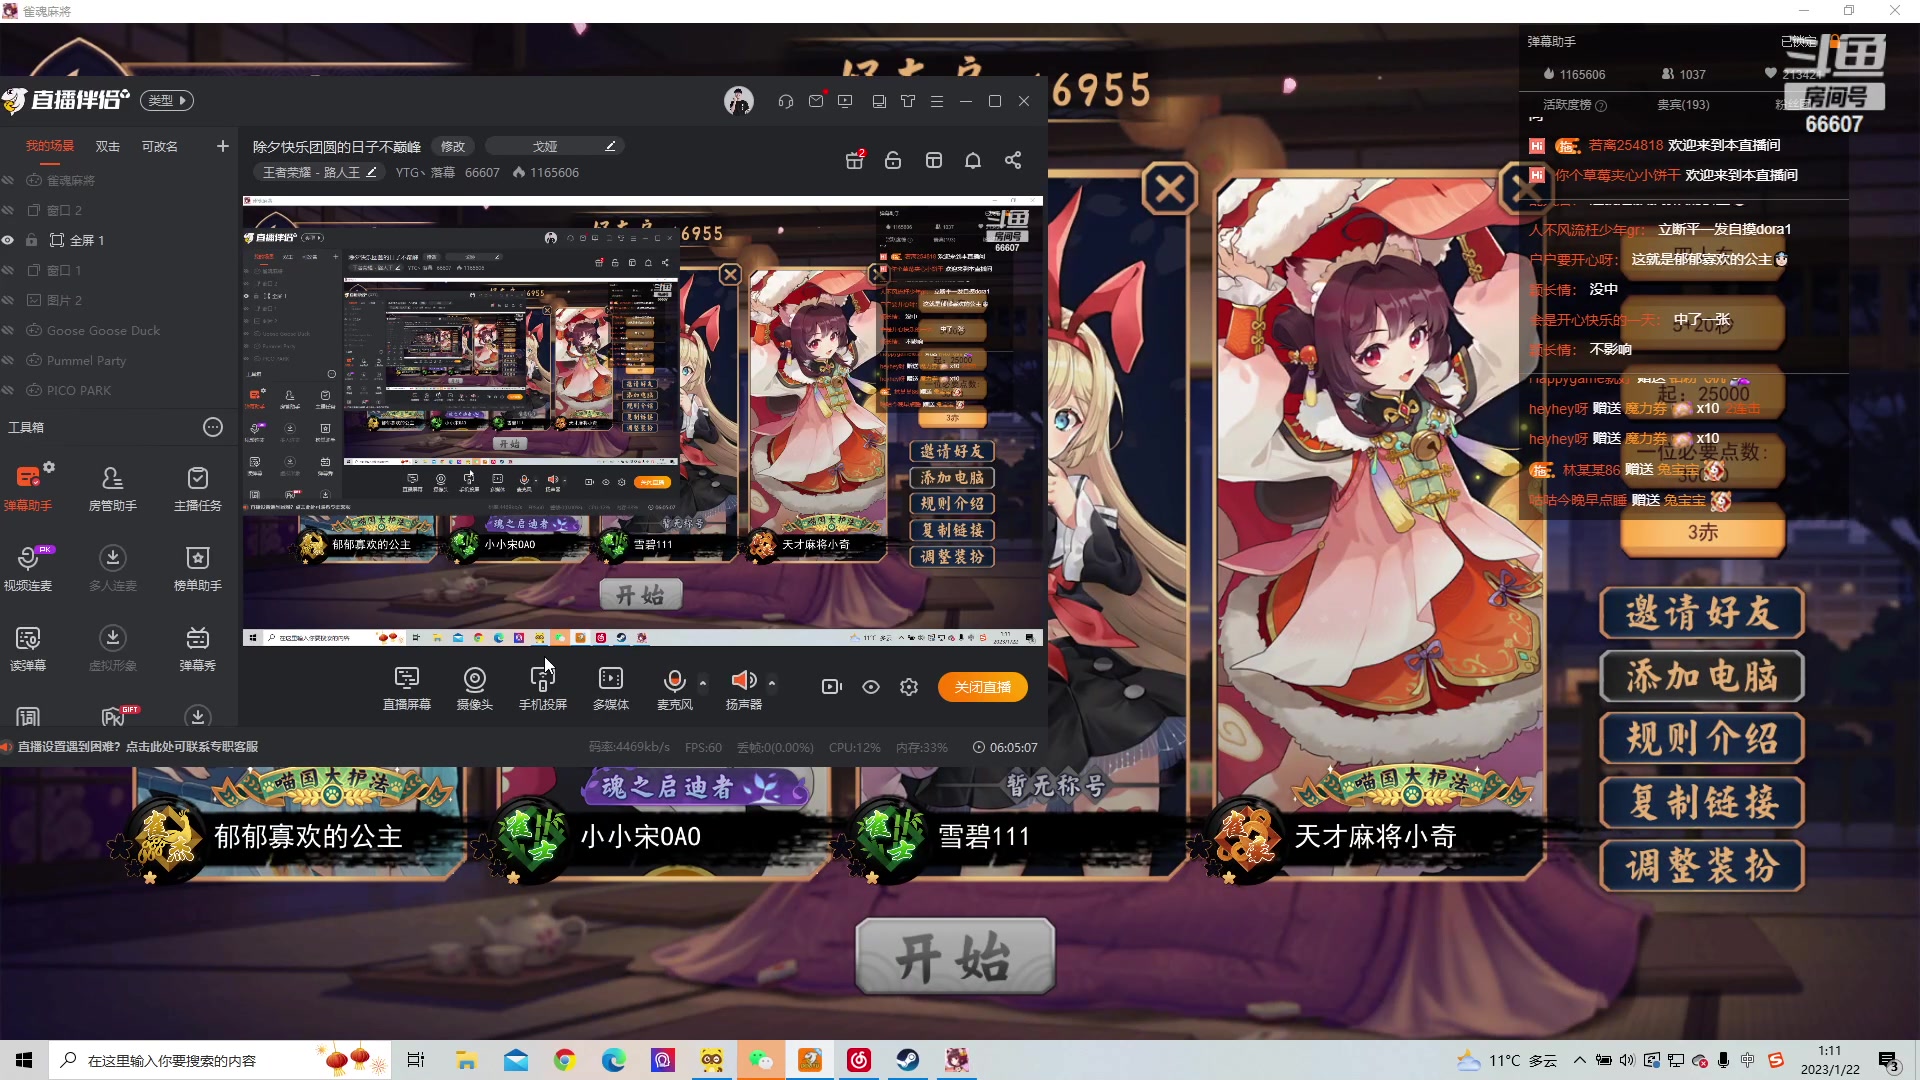This screenshot has height=1080, width=1920.
Task: Show the Goose Goose Duck source
Action: [8, 330]
